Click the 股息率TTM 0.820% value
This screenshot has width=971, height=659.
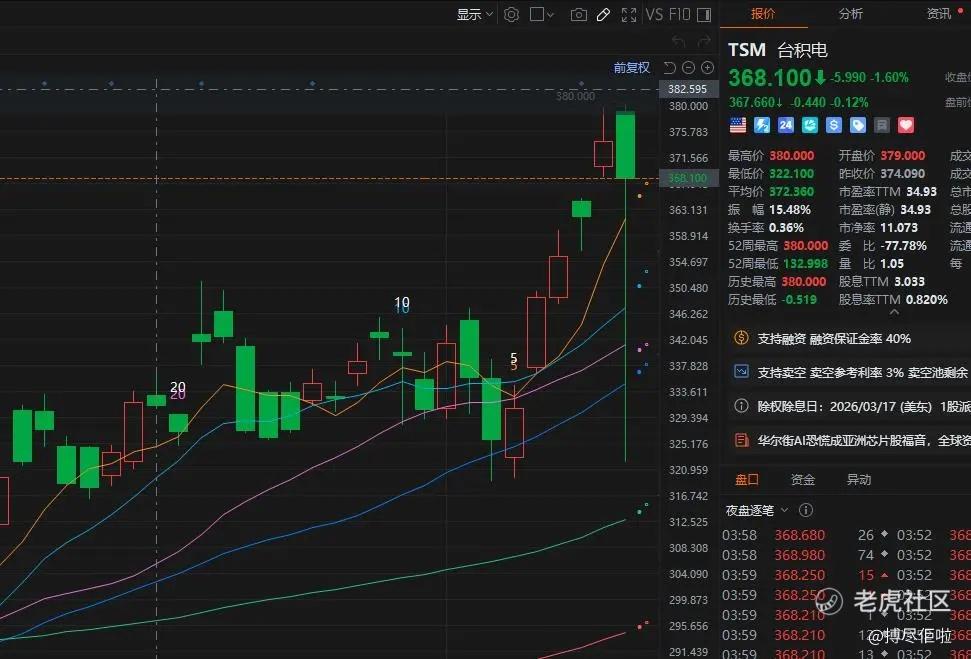coord(927,299)
